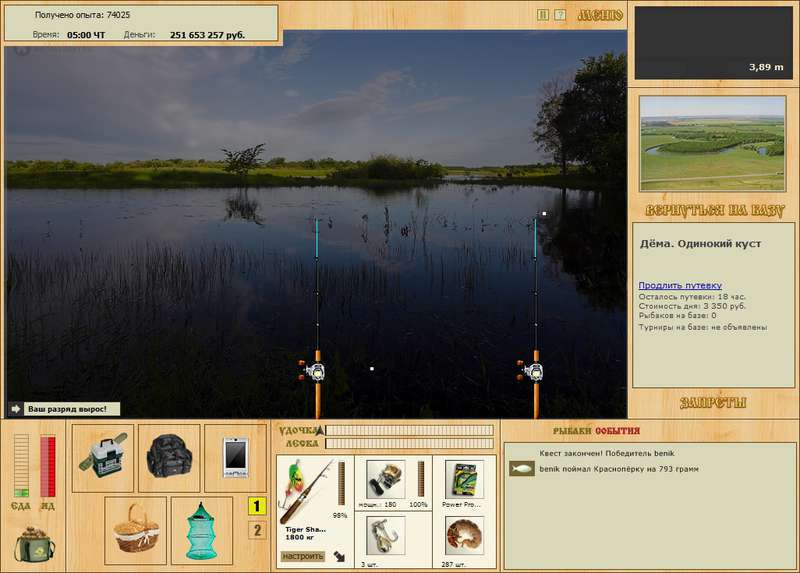Open the tackle box inventory
This screenshot has height=573, width=800.
point(103,458)
